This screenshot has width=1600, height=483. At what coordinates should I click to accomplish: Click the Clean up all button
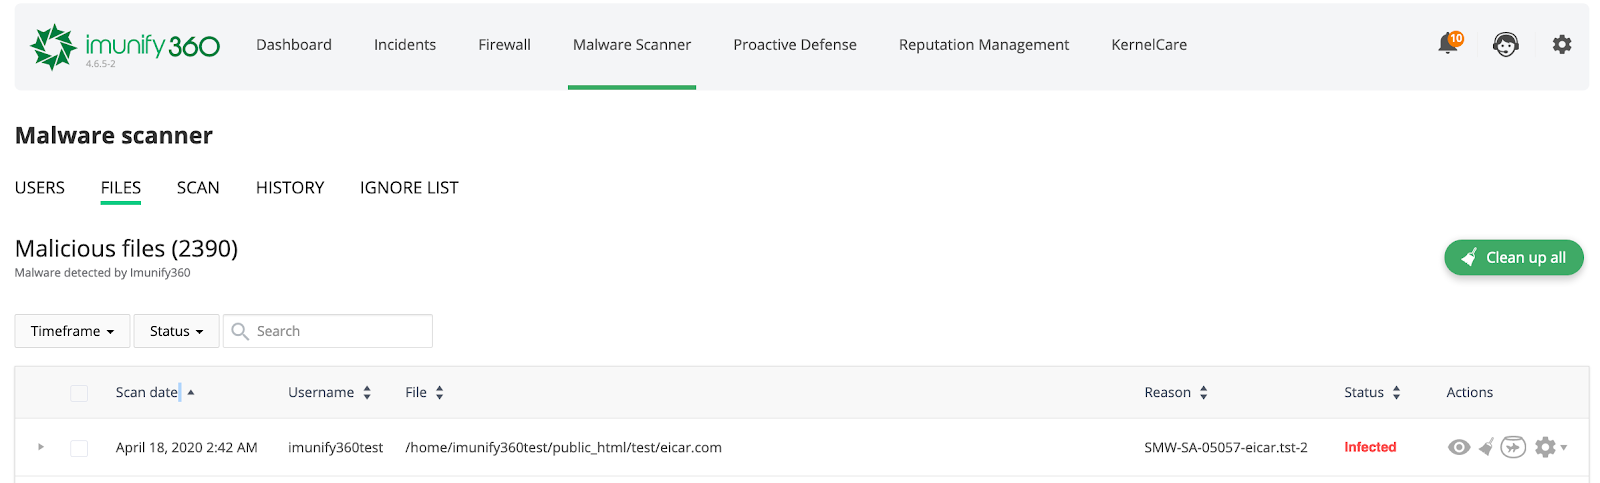click(1514, 257)
